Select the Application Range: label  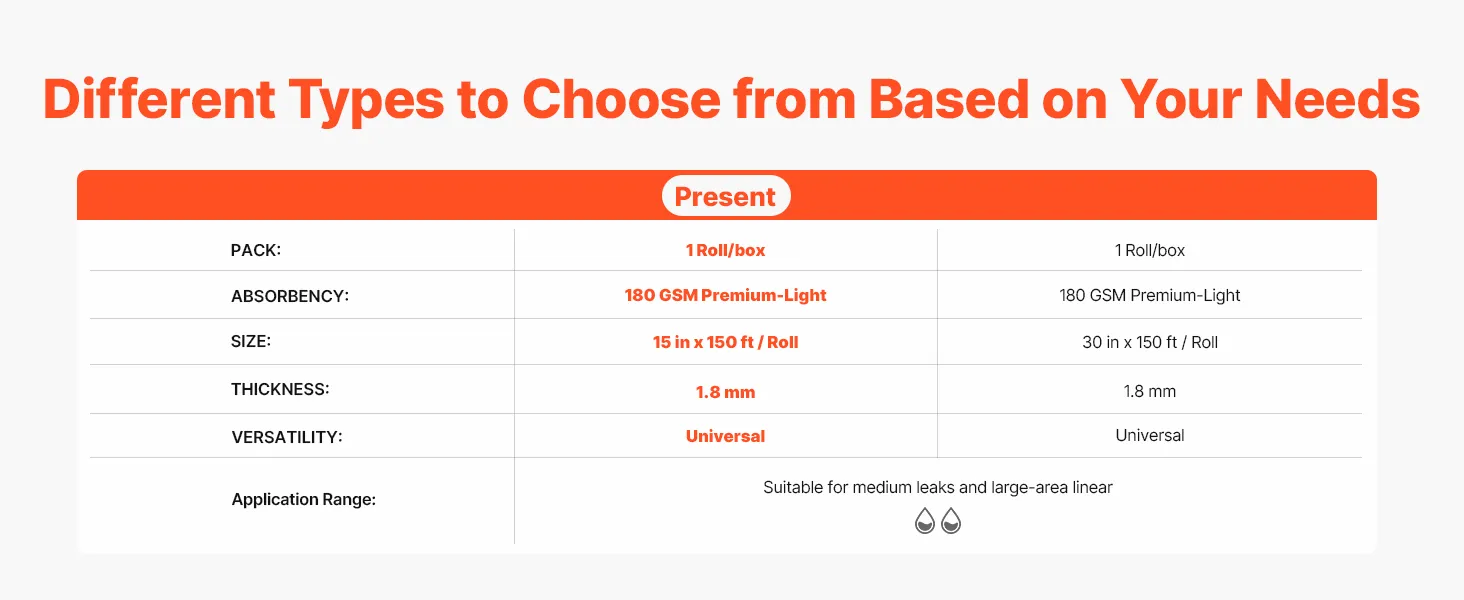304,499
